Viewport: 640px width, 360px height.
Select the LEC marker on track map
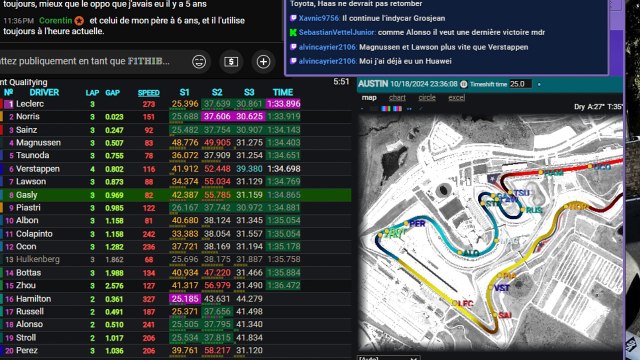pyautogui.click(x=463, y=303)
